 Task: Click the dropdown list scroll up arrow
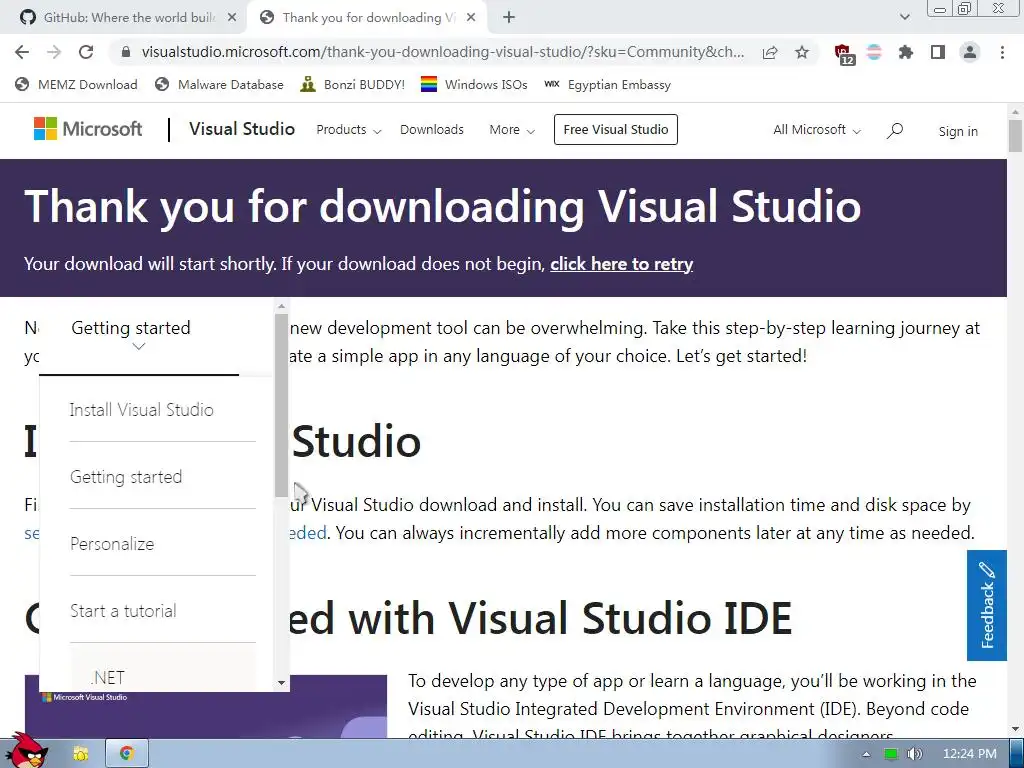click(281, 306)
